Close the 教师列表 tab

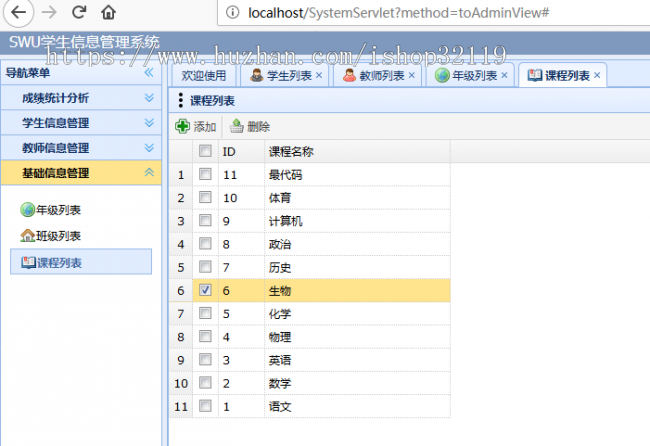(x=412, y=75)
